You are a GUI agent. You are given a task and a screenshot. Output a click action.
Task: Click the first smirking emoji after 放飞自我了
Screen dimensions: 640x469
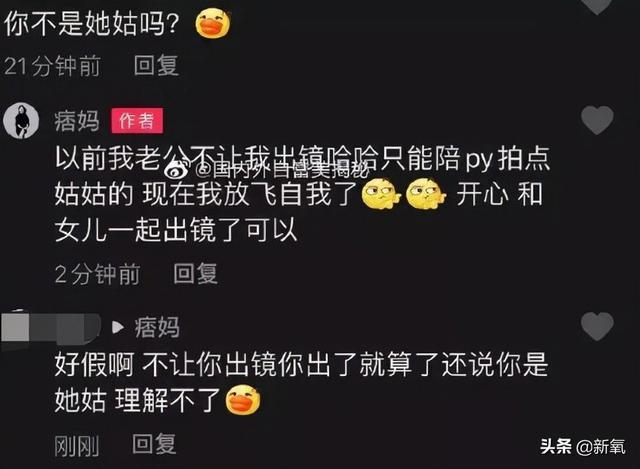tap(381, 194)
